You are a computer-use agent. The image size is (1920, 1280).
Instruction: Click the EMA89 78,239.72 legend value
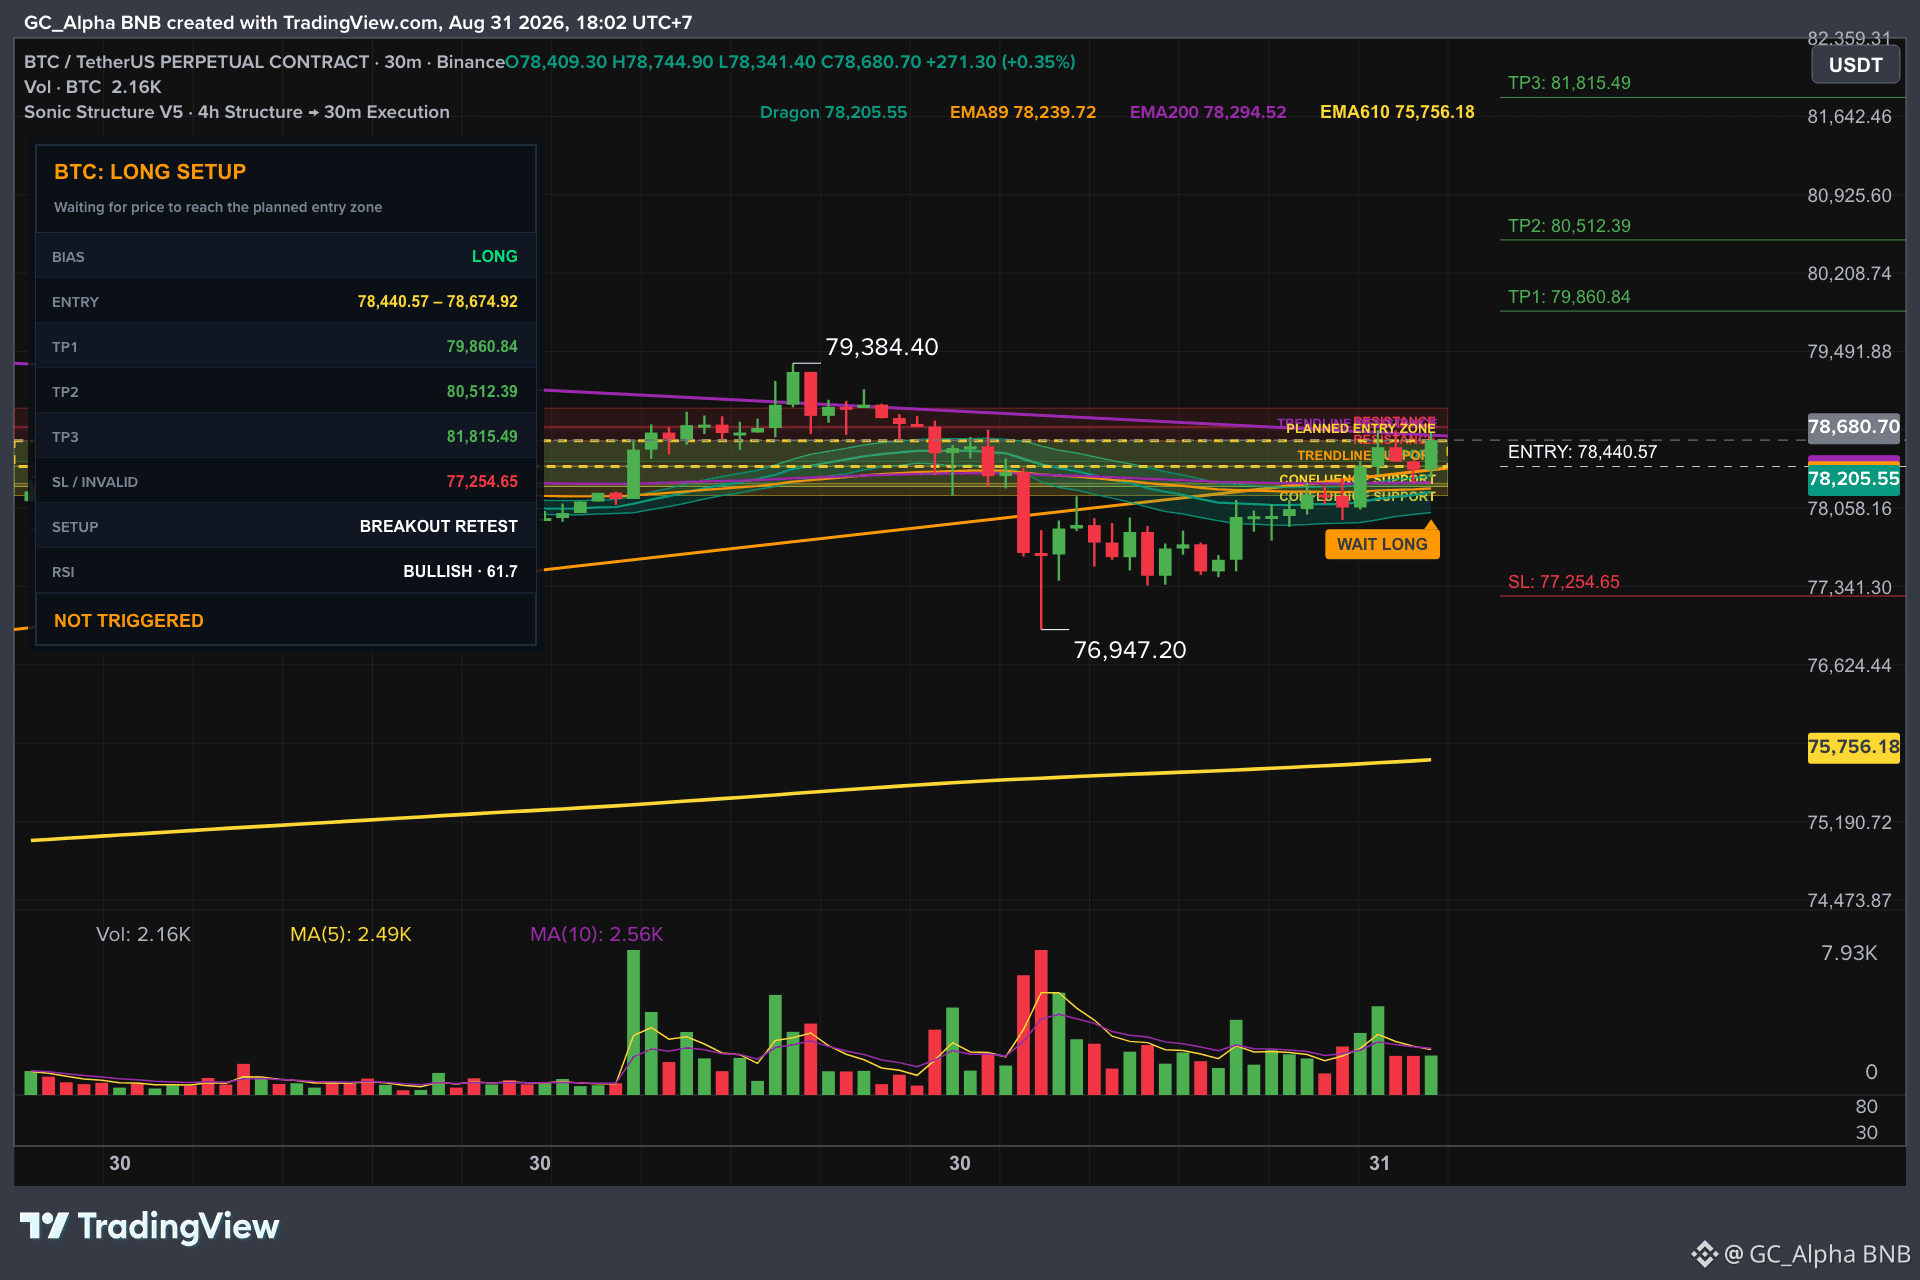[x=1023, y=112]
